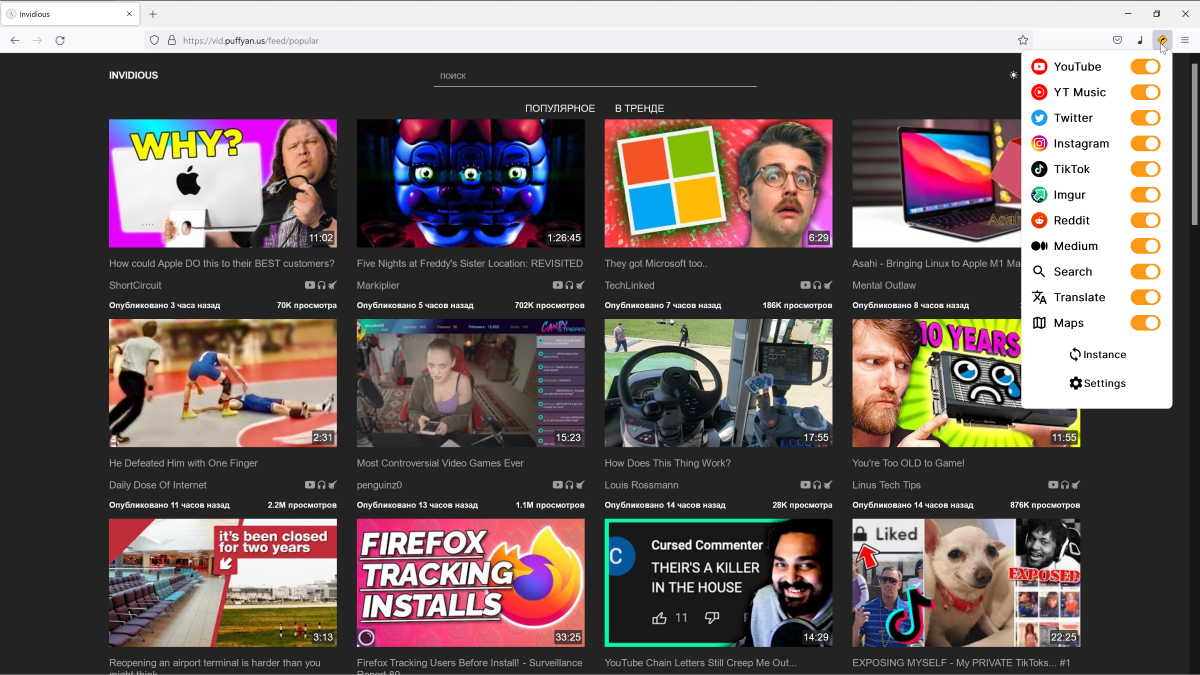Screen dimensions: 1200x675
Task: Open the Markiplier channel link
Action: 377,286
